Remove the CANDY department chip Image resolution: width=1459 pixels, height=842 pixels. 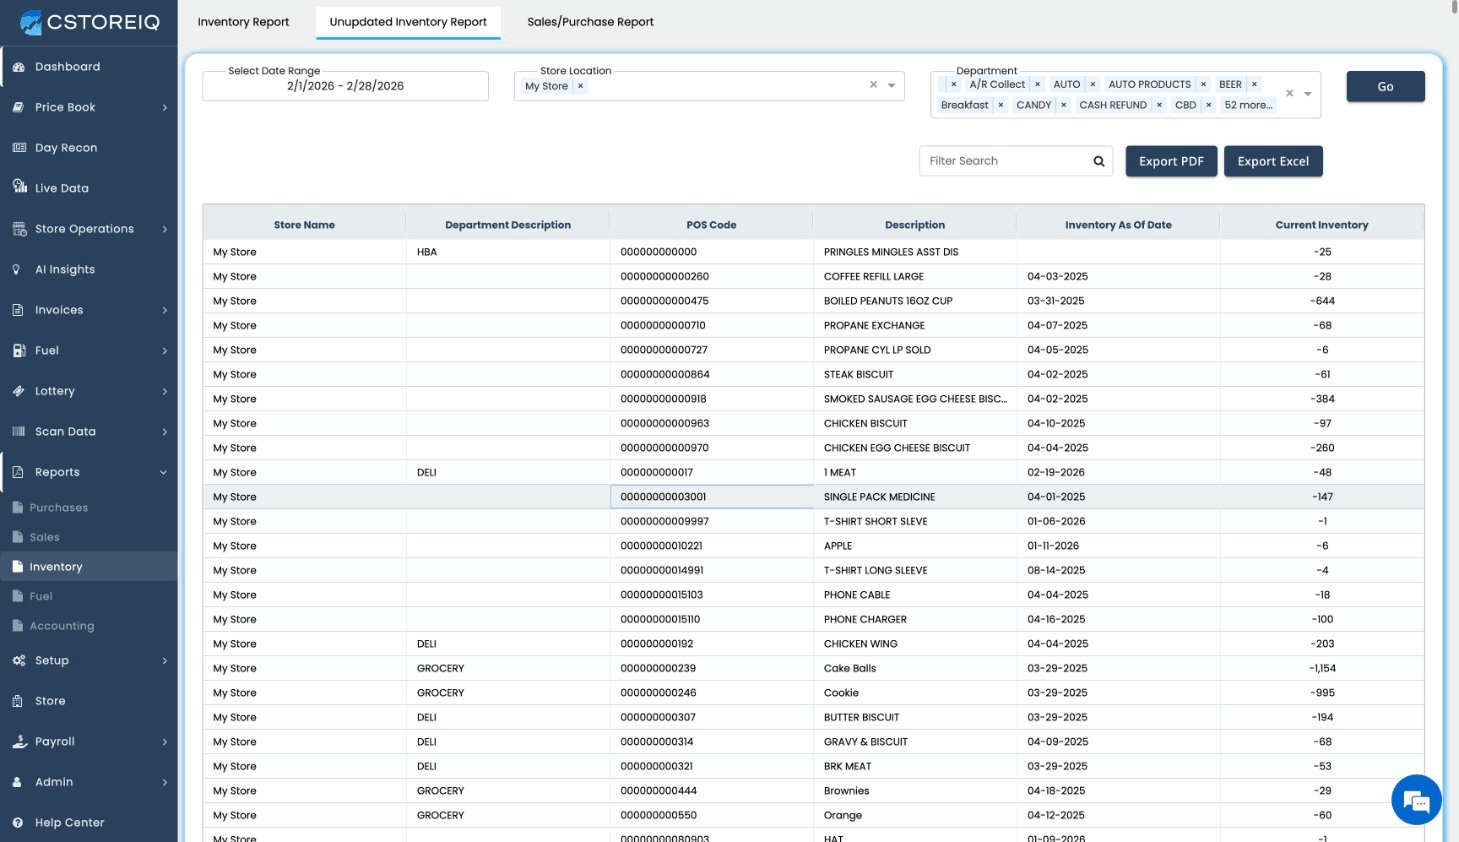click(1063, 105)
